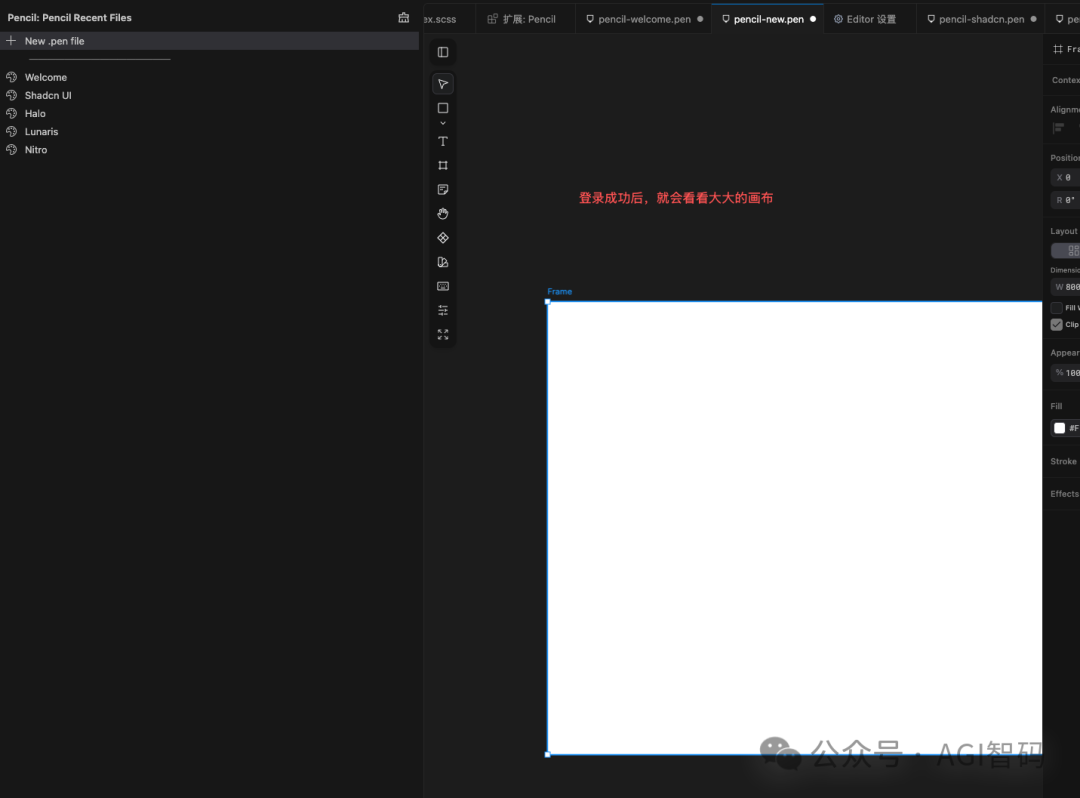
Task: Click the red 登录成功后 annotation text
Action: pos(676,198)
